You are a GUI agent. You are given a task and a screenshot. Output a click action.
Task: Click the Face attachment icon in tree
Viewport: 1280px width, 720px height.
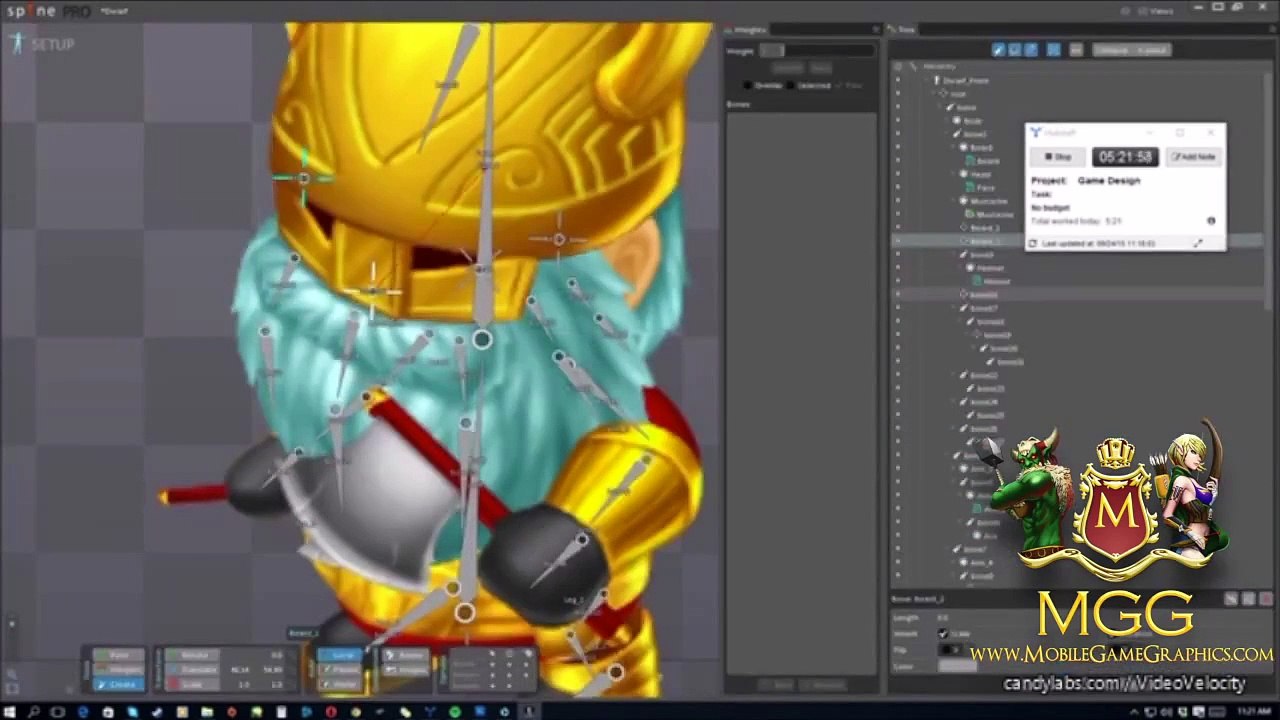coord(971,187)
